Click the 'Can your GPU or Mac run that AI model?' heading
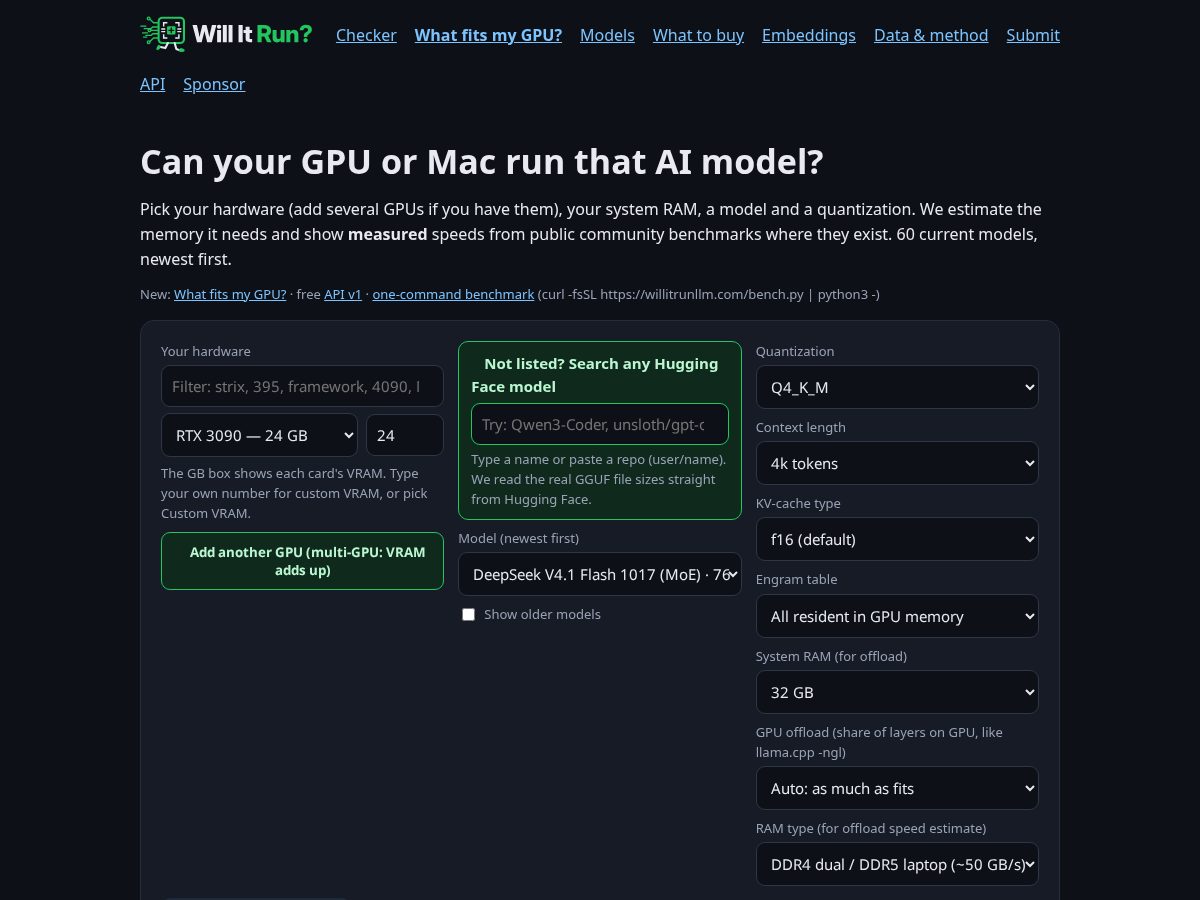This screenshot has height=900, width=1200. coord(482,161)
